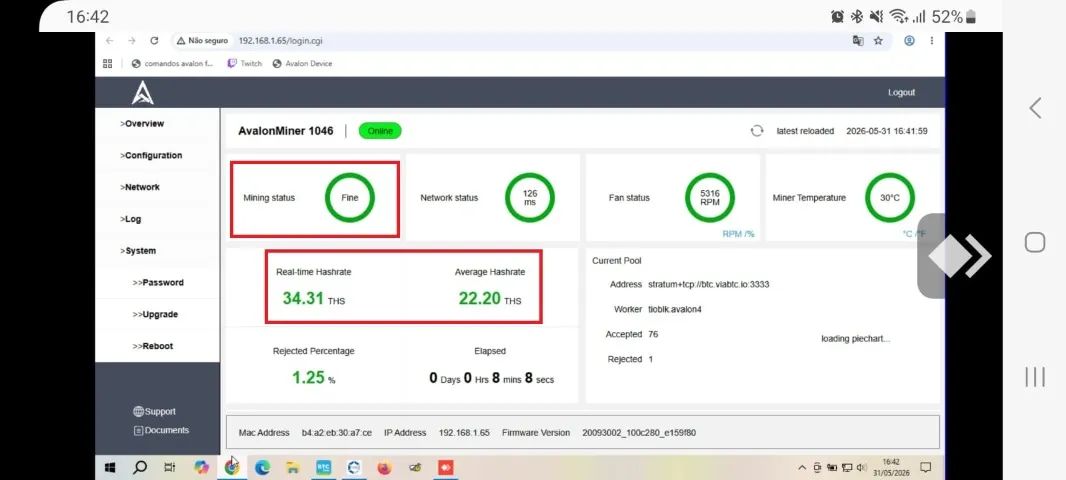Show hidden system tray icons chevron

coord(802,467)
